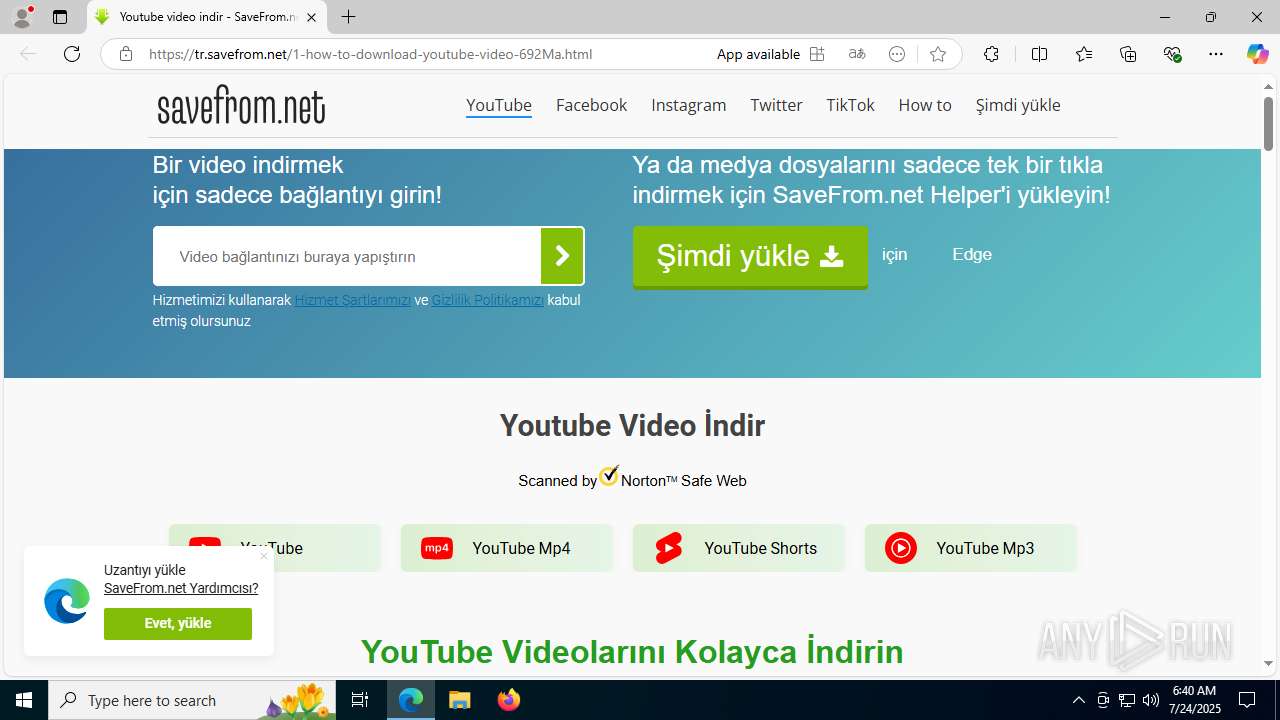Show hidden tray icons chevron
Image resolution: width=1280 pixels, height=720 pixels.
click(1078, 700)
